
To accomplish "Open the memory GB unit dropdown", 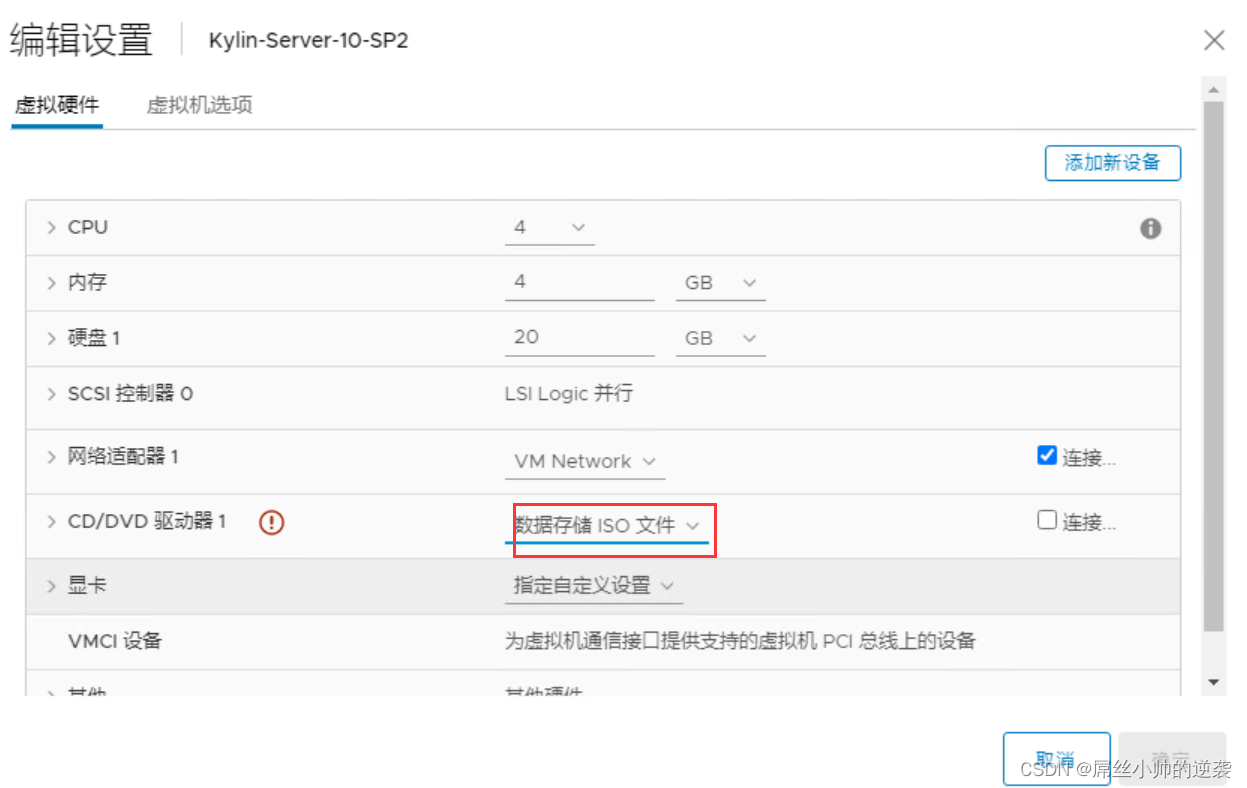I will [x=721, y=284].
